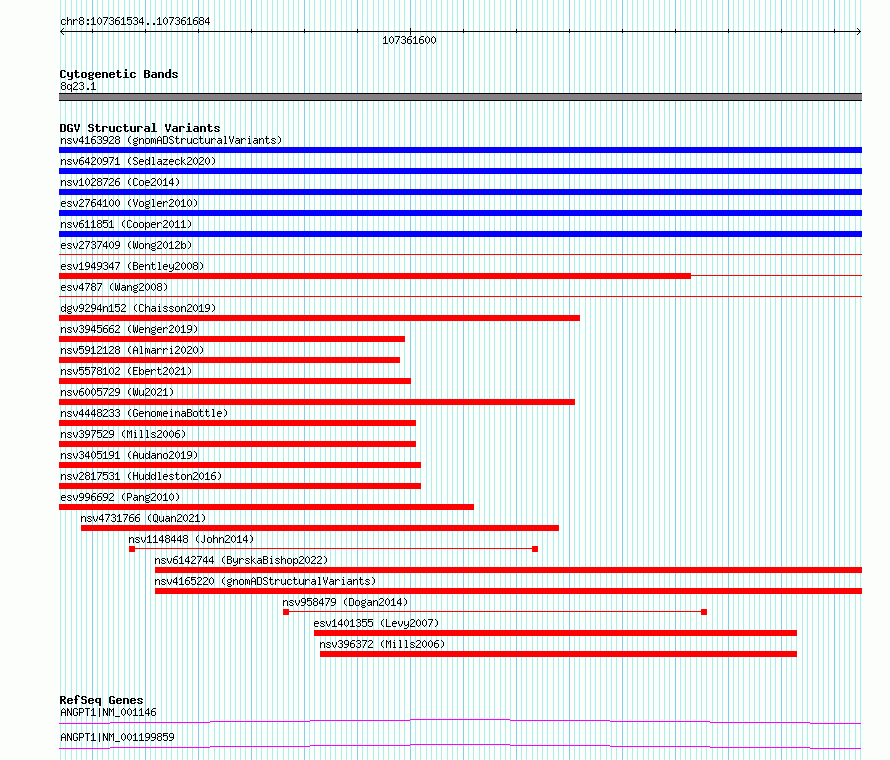The height and width of the screenshot is (760, 890).
Task: Click nsv3945662 (Wenger2019) variant label
Action: (129, 329)
